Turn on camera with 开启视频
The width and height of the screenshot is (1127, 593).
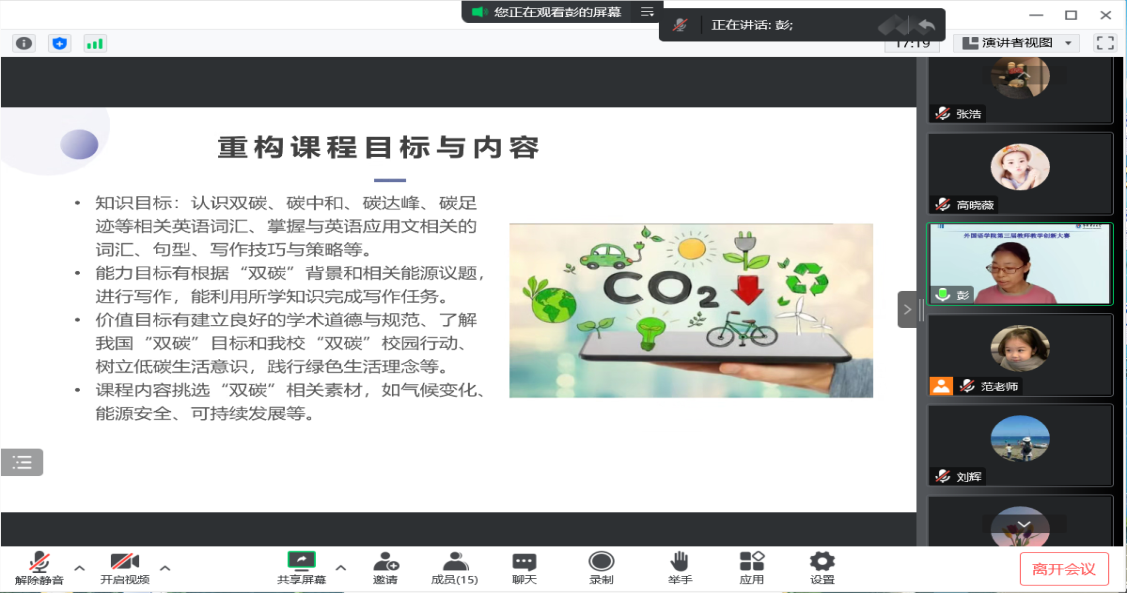pos(125,567)
